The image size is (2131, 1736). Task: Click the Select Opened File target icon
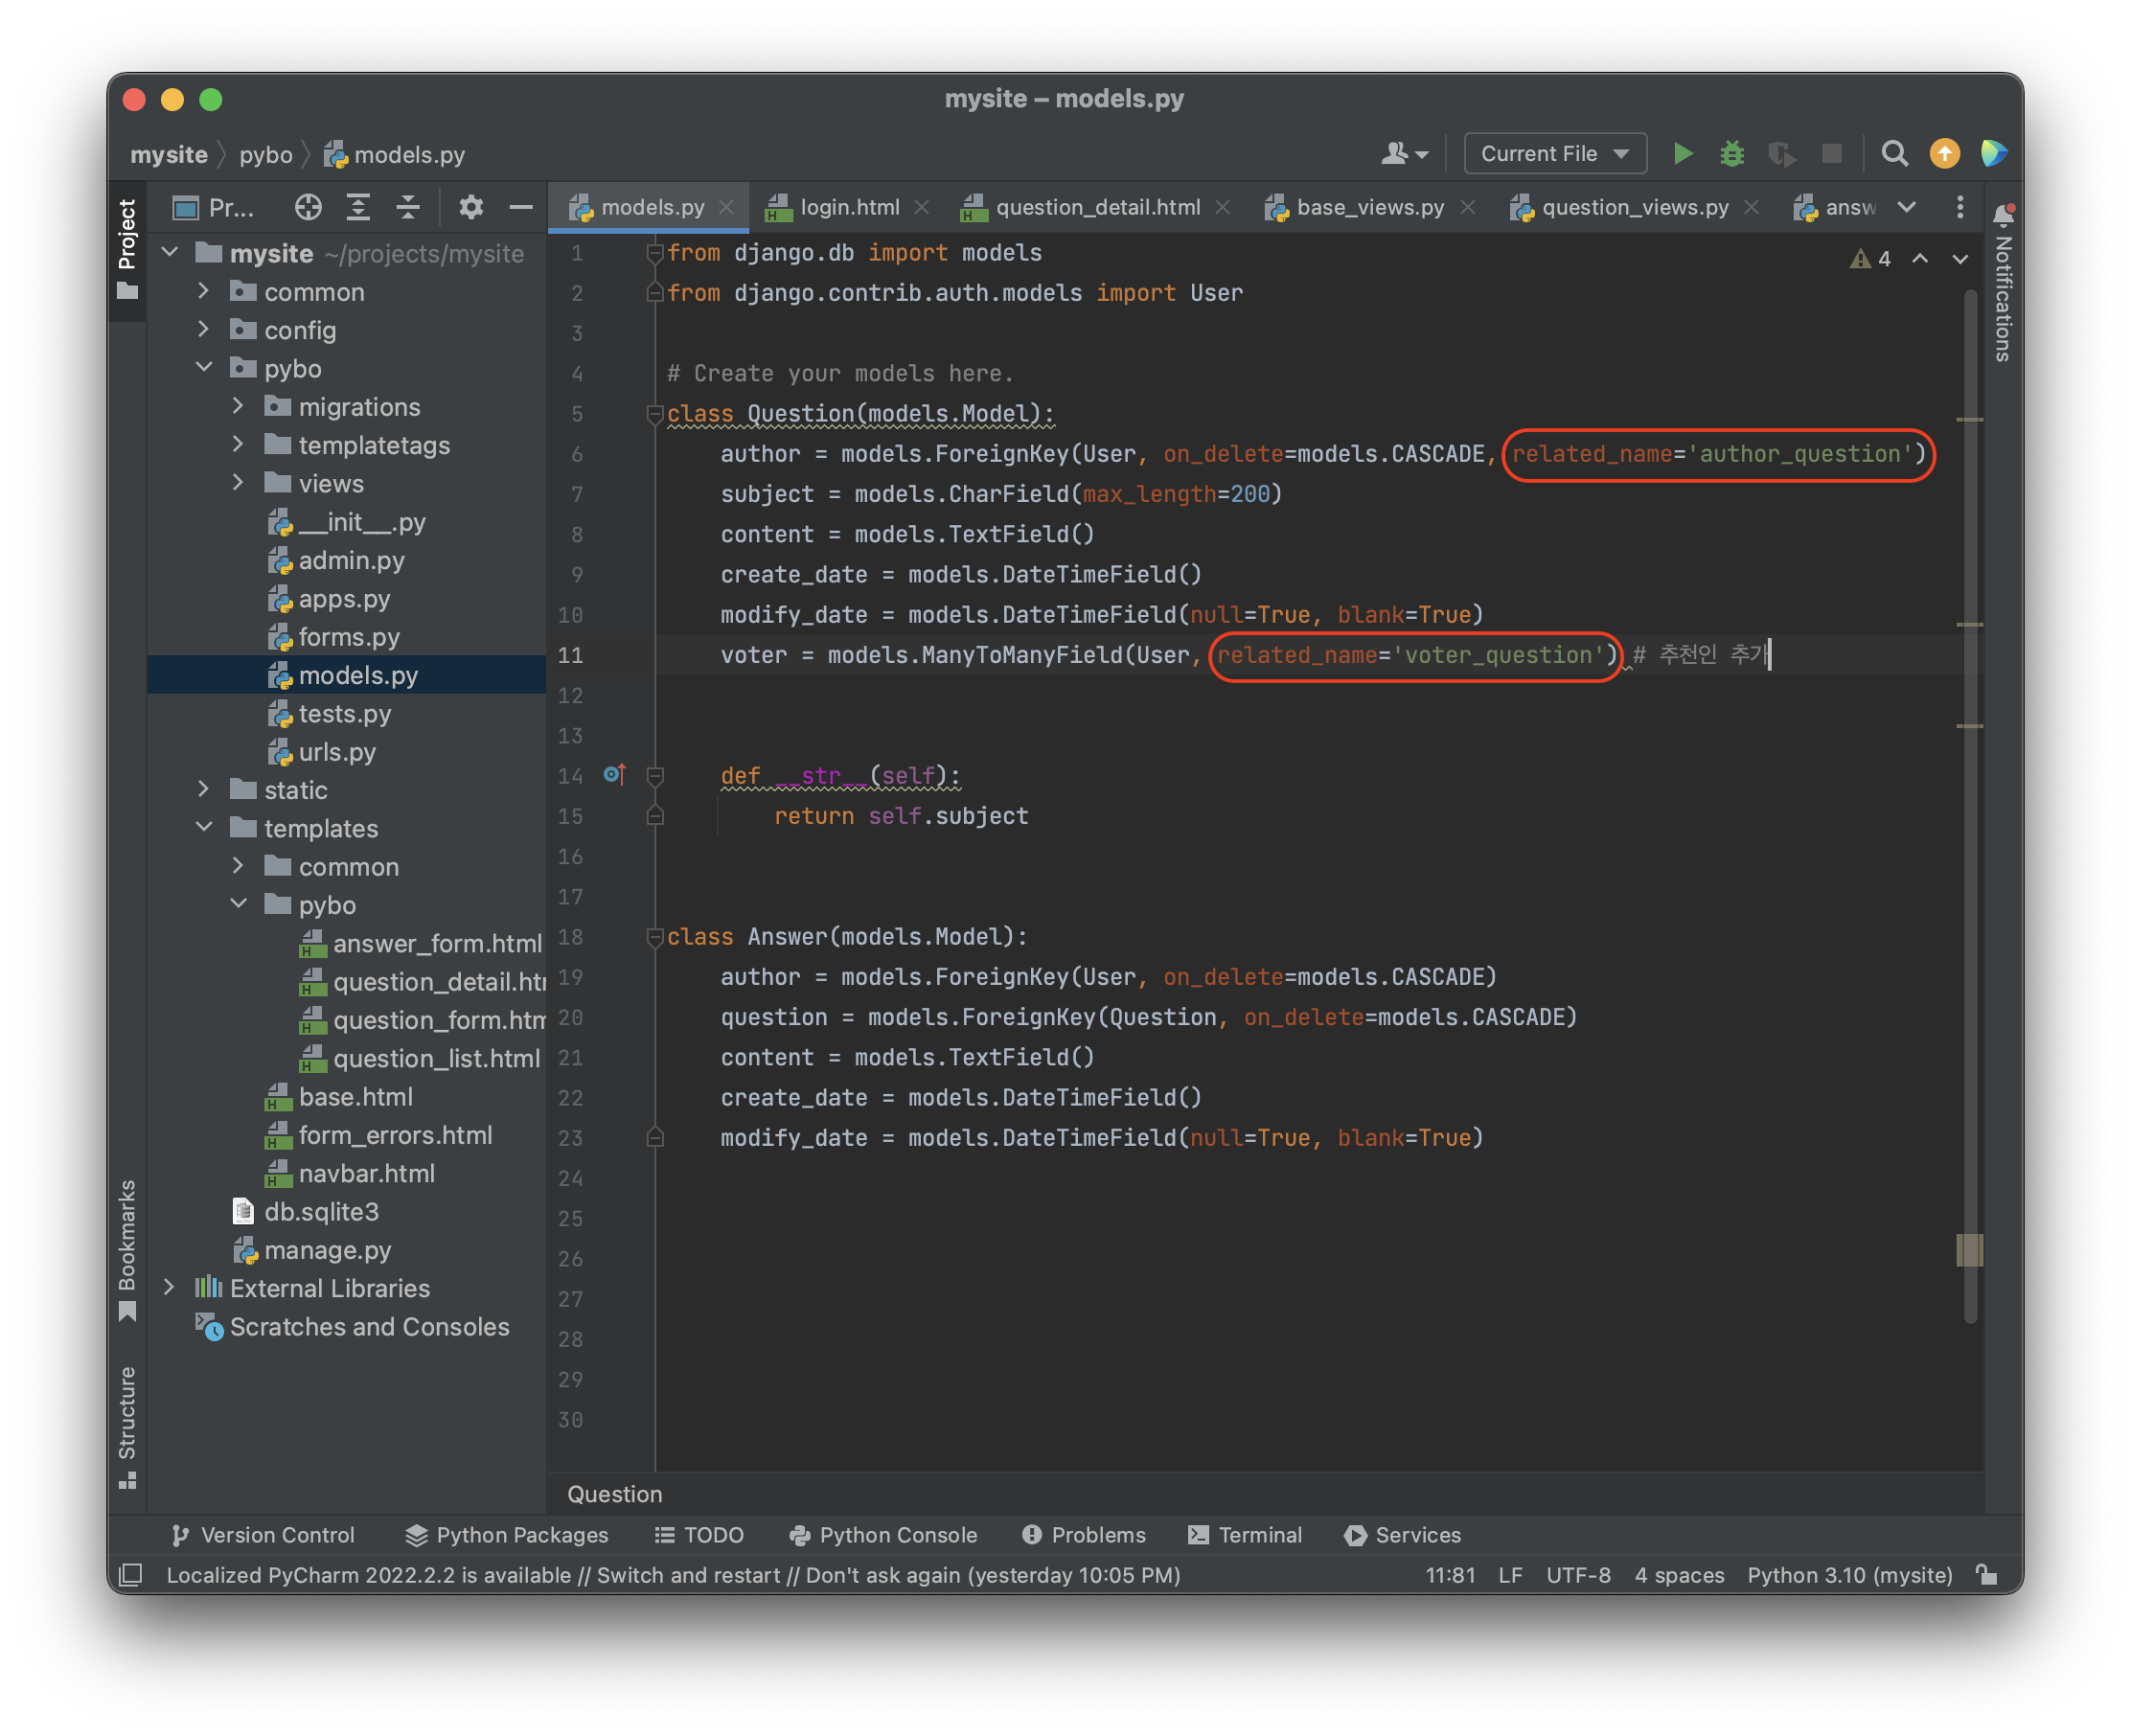[308, 207]
